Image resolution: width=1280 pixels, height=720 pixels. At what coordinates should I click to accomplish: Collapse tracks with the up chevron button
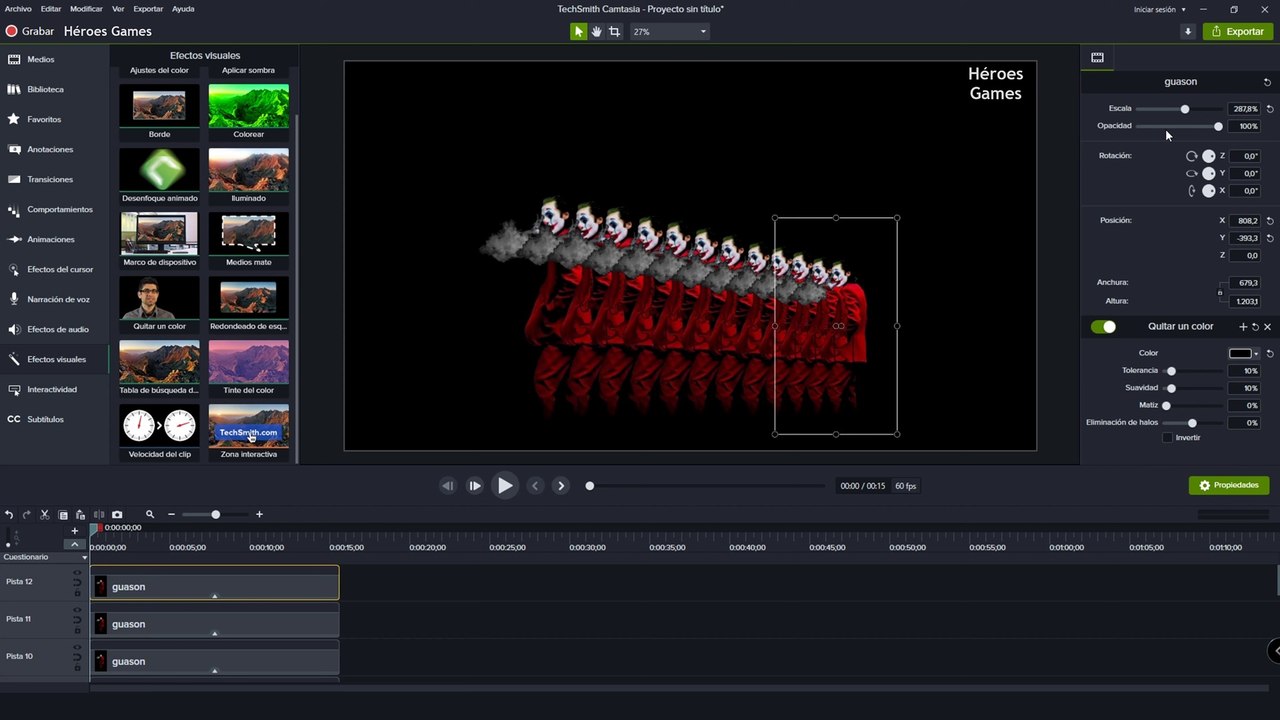(74, 544)
